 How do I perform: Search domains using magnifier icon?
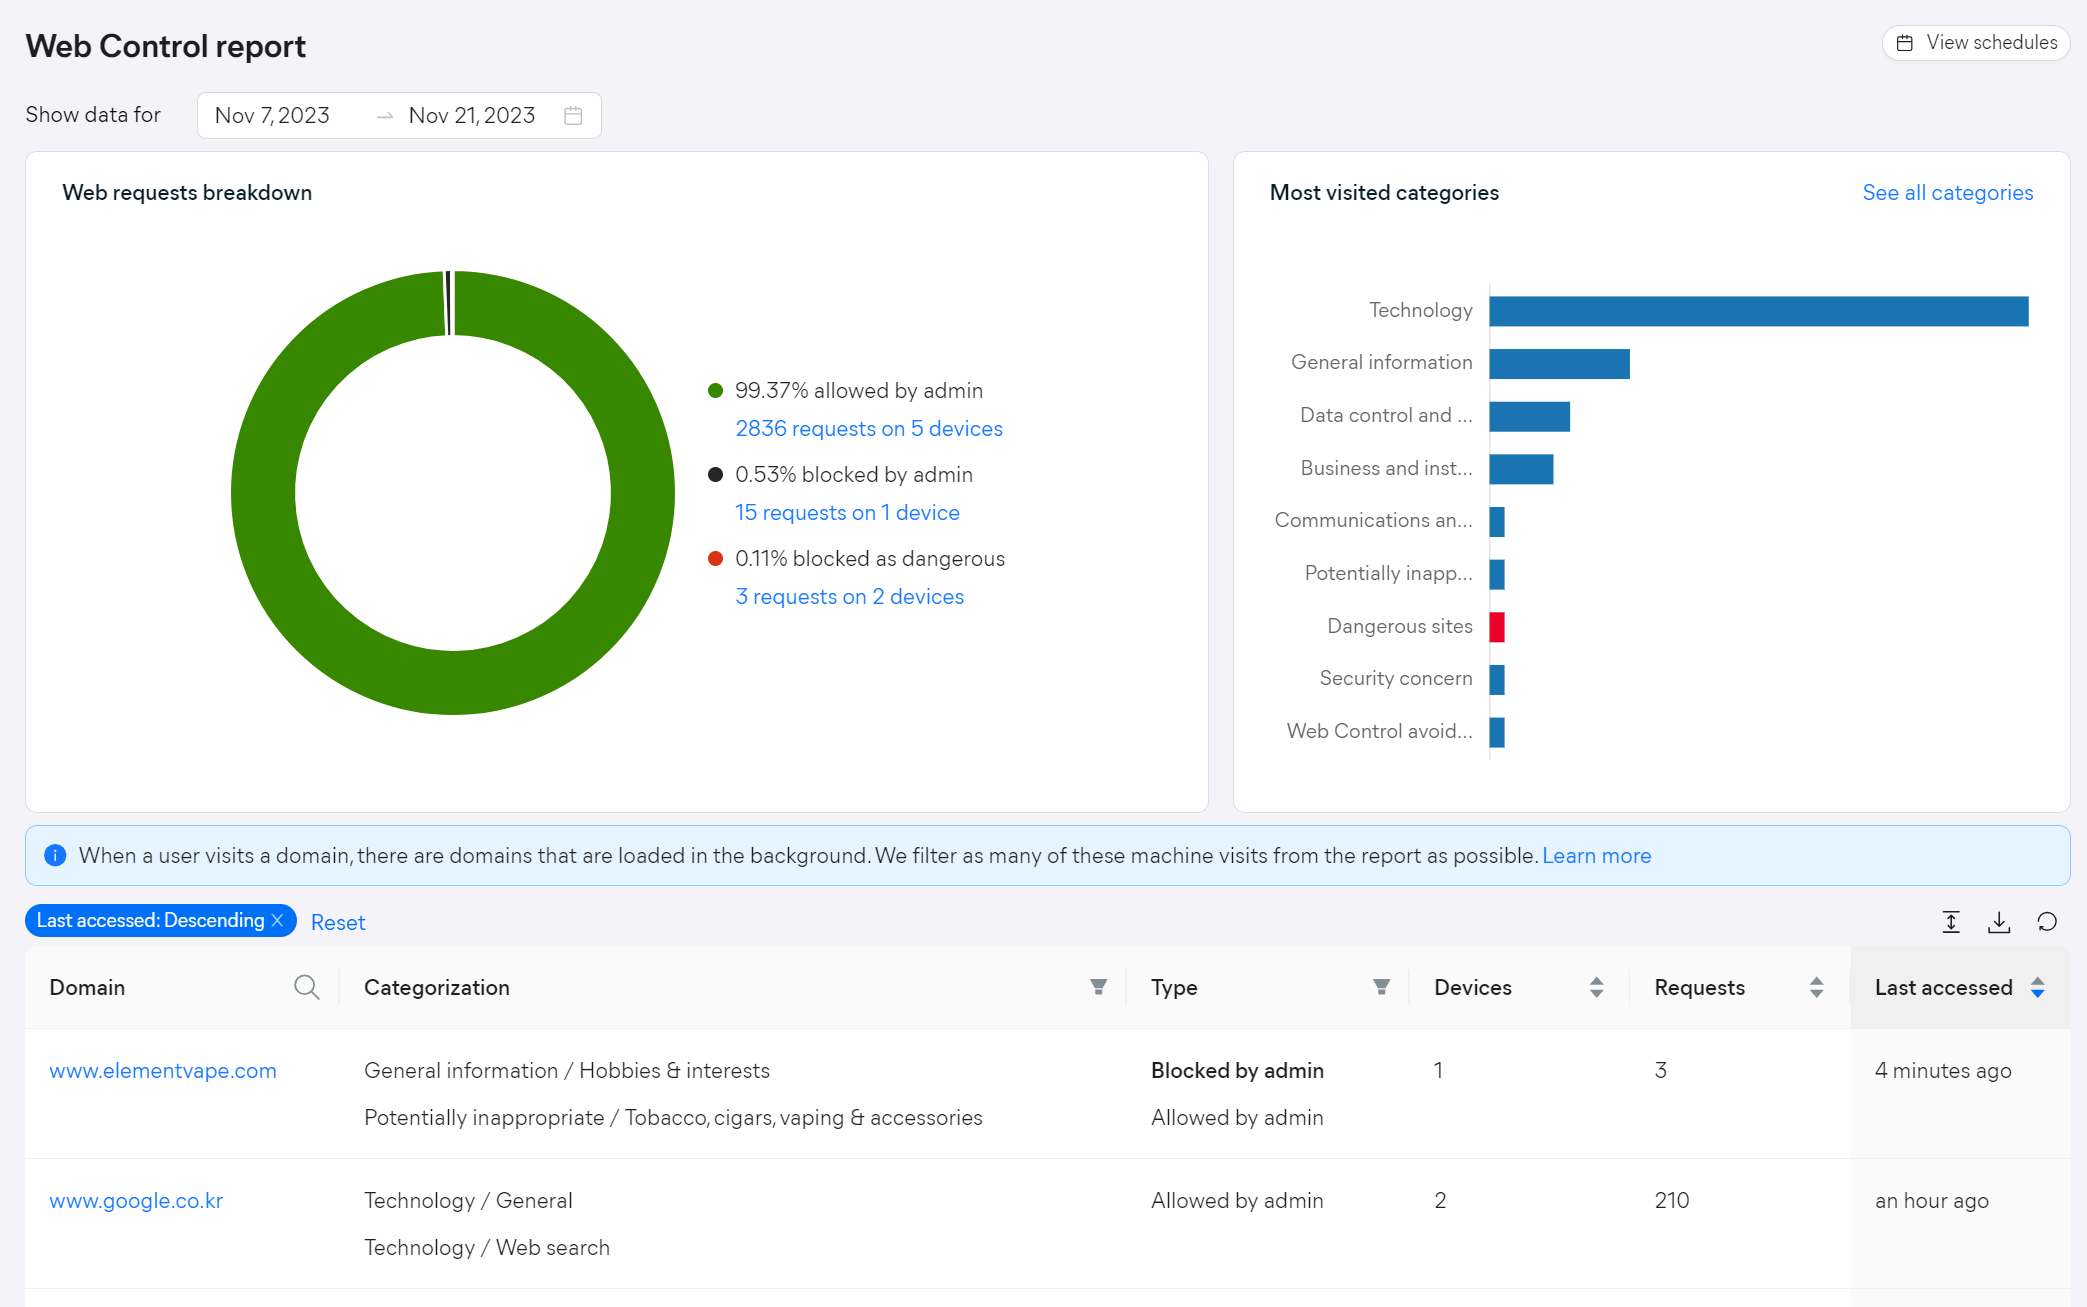(307, 988)
